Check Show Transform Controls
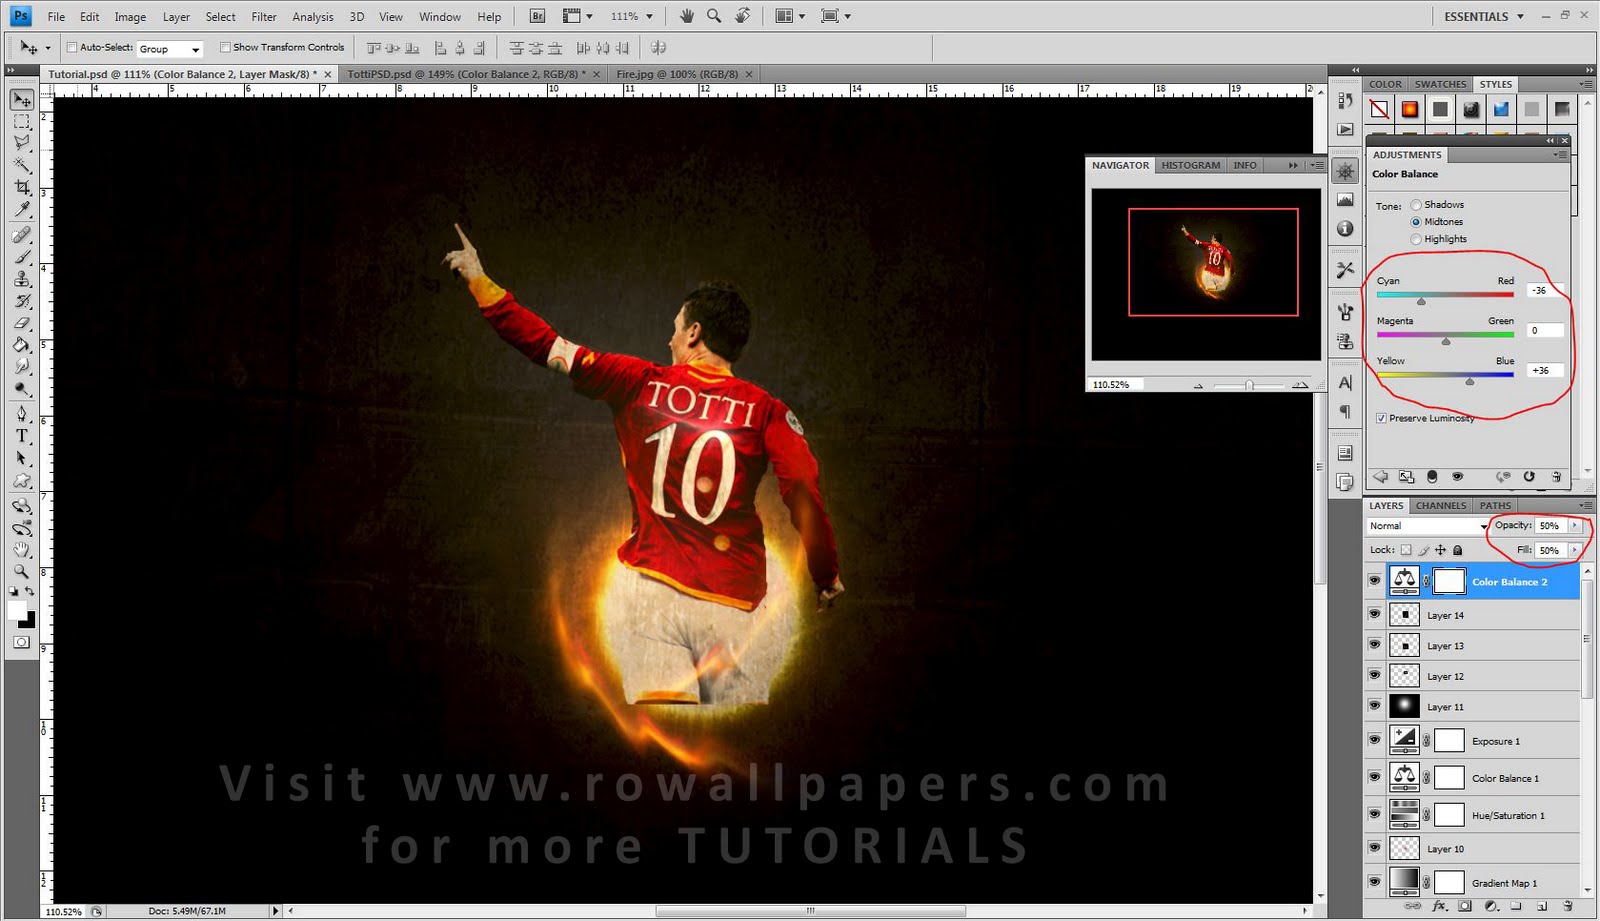The width and height of the screenshot is (1600, 921). tap(225, 47)
